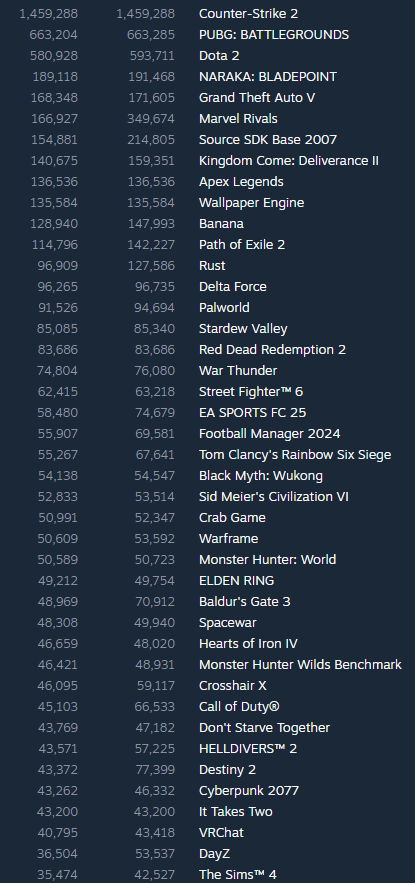Select Kingdom Come: Deliverance II

(x=289, y=160)
